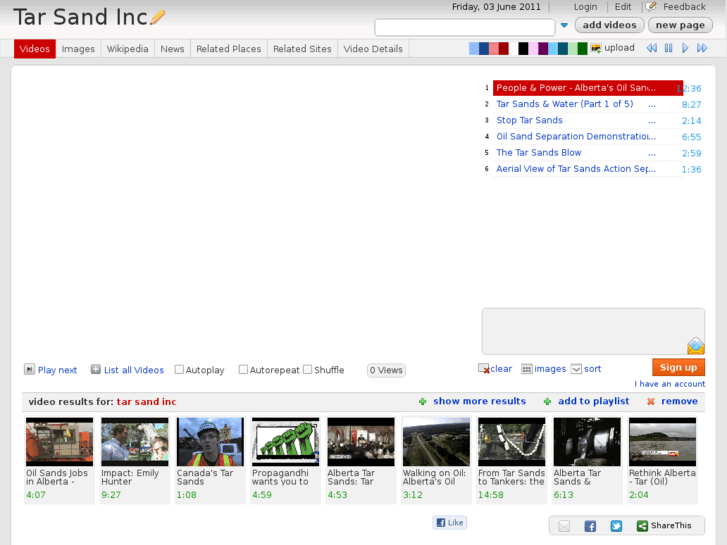Click the Login link
Screen dimensions: 727x545
585,7
